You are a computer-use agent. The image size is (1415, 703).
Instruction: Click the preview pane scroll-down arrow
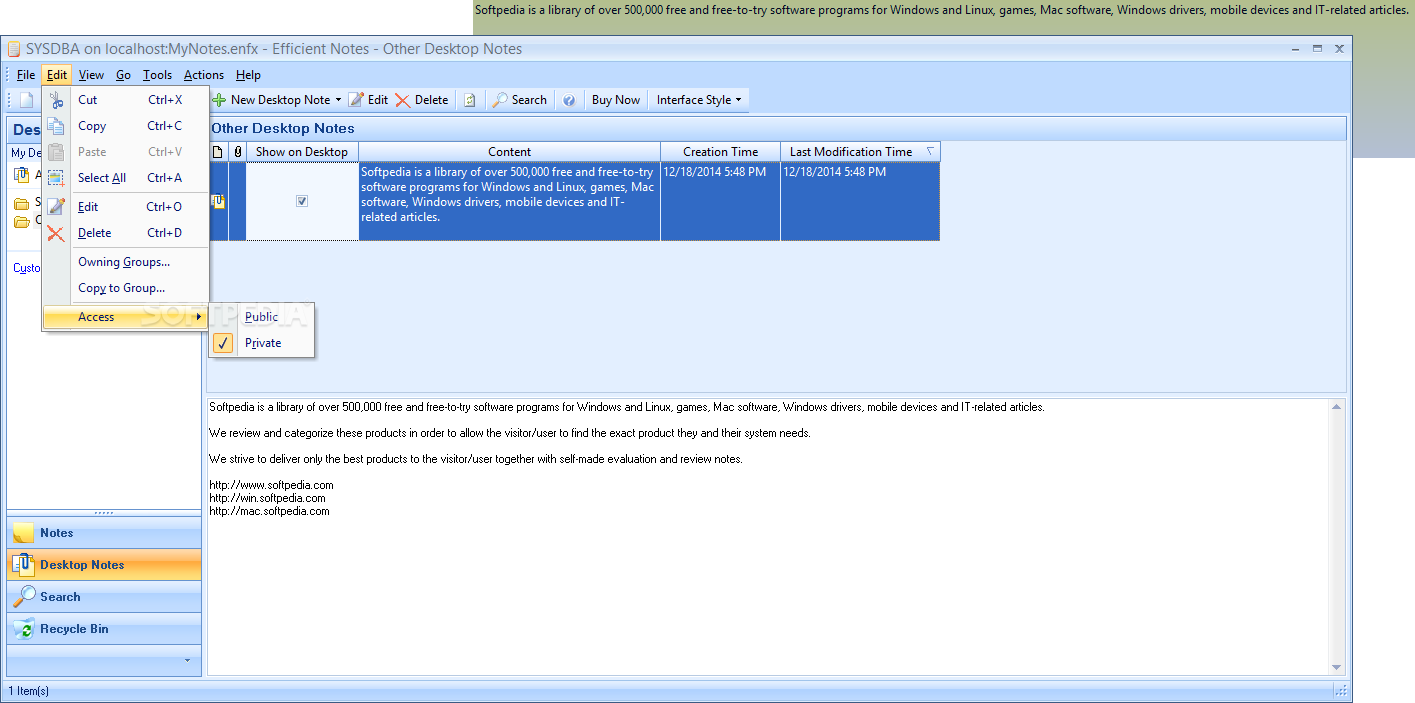(x=1336, y=667)
